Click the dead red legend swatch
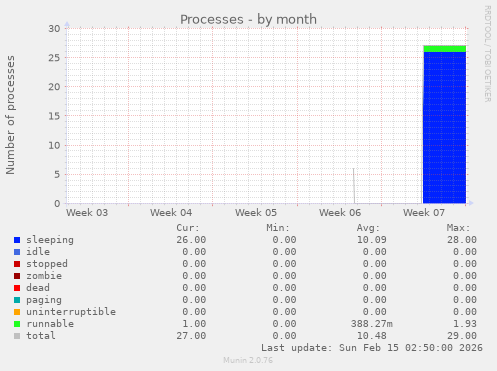Image resolution: width=497 pixels, height=371 pixels. [17, 288]
